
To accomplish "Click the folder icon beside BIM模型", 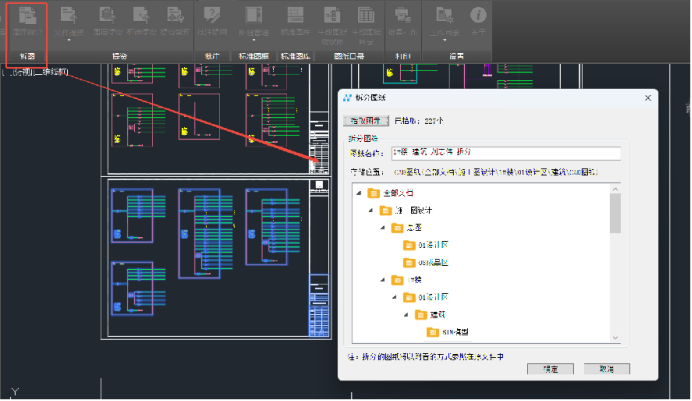I will coord(433,332).
